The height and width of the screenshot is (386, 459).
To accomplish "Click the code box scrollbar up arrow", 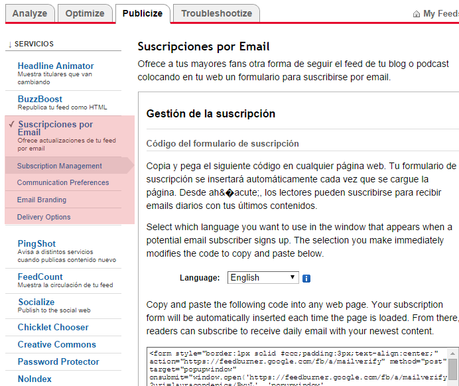I will click(452, 354).
